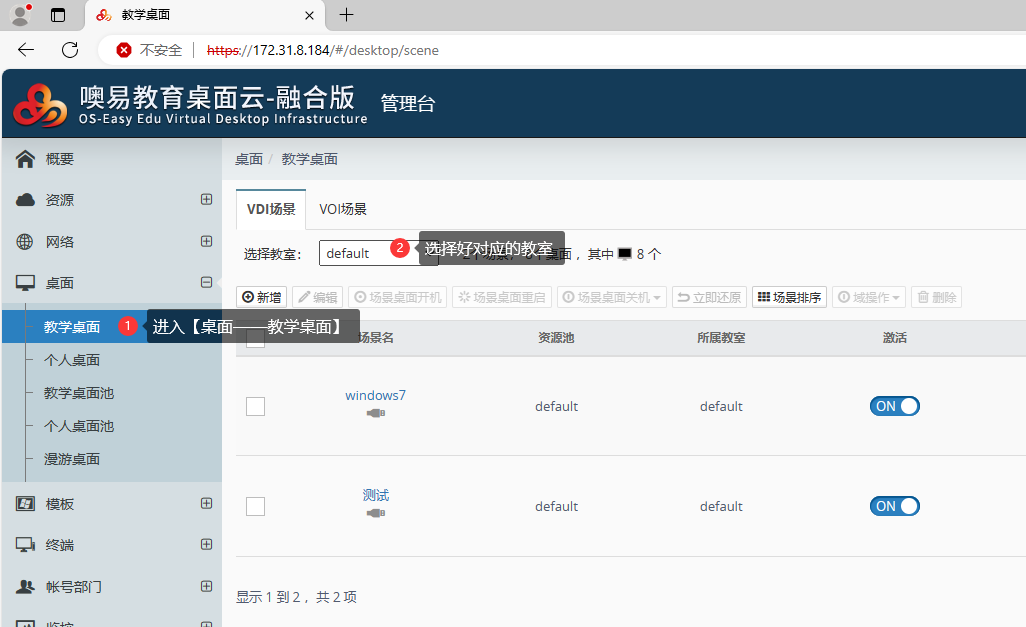Click the 帐号部门 users icon
Screen dimensions: 1026x627
(26, 587)
